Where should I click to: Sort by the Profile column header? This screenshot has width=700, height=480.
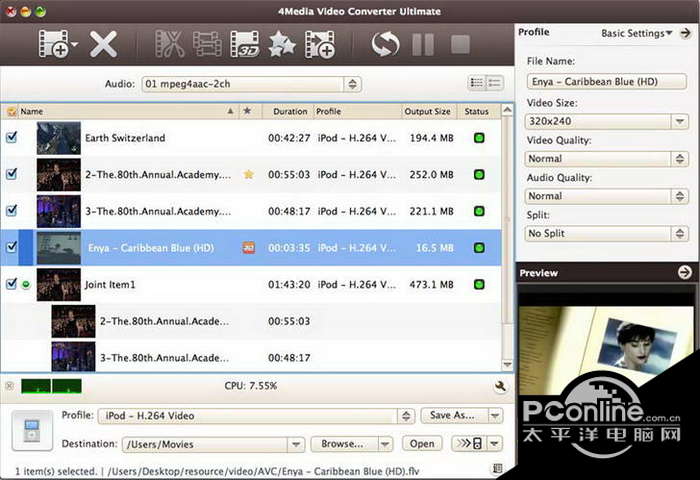coord(357,111)
